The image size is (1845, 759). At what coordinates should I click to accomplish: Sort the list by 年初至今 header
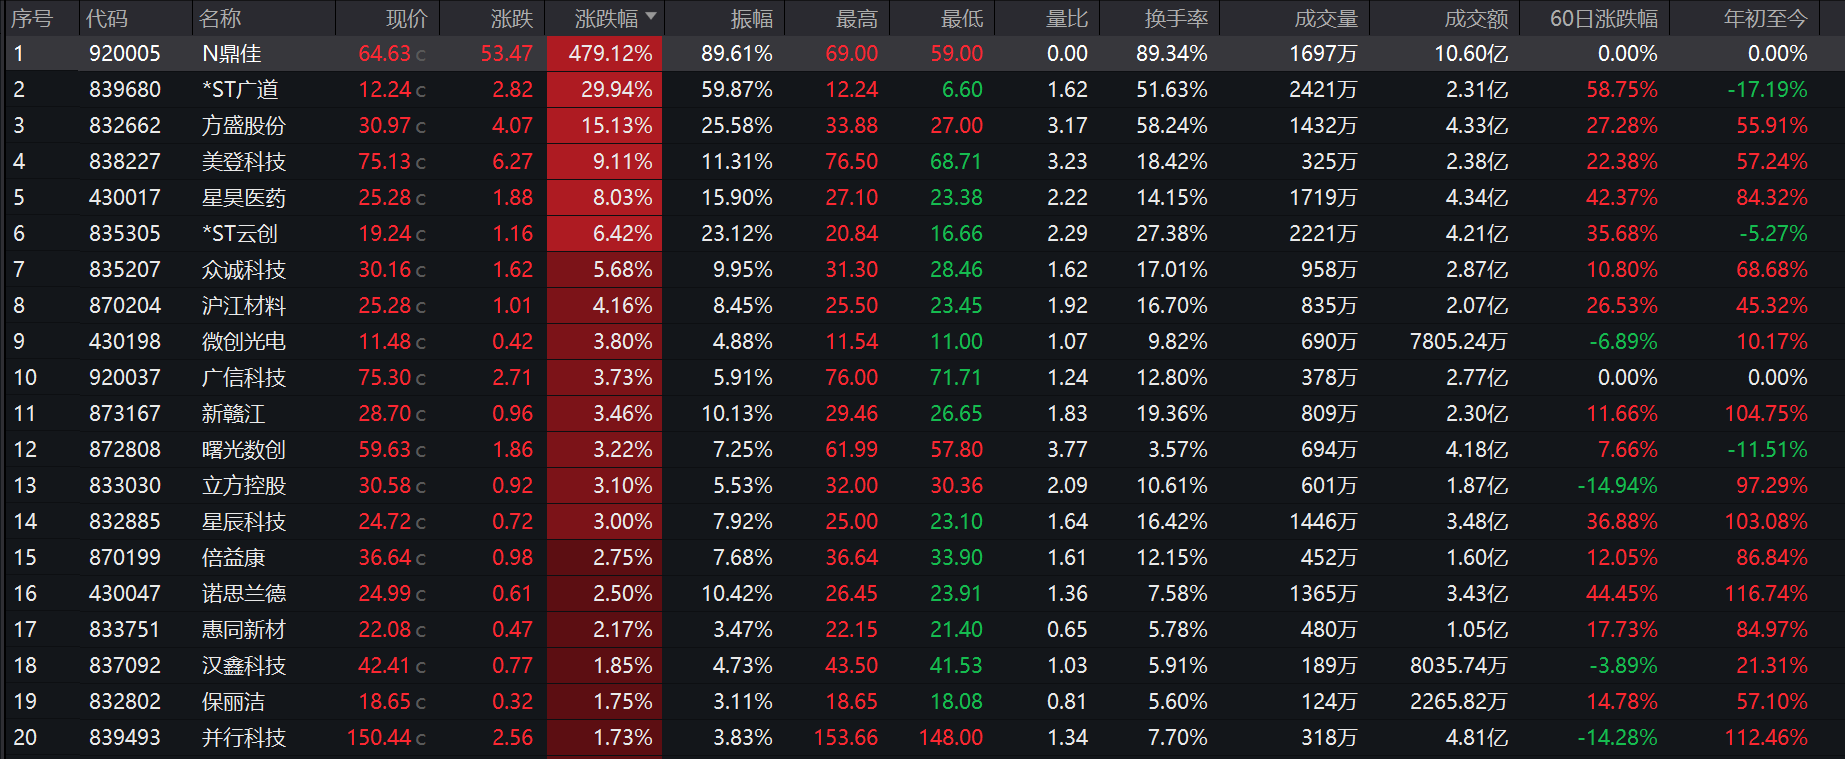pos(1765,18)
